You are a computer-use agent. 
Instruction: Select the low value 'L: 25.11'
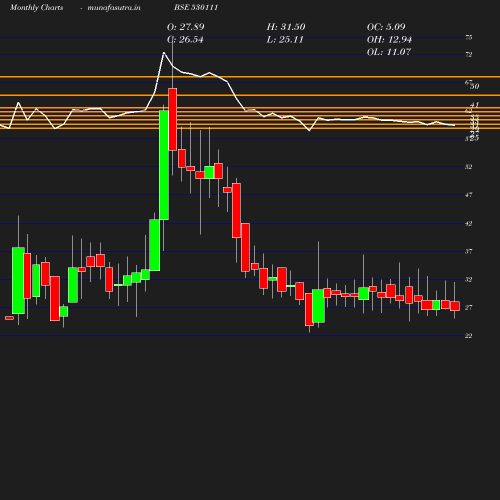(x=285, y=39)
